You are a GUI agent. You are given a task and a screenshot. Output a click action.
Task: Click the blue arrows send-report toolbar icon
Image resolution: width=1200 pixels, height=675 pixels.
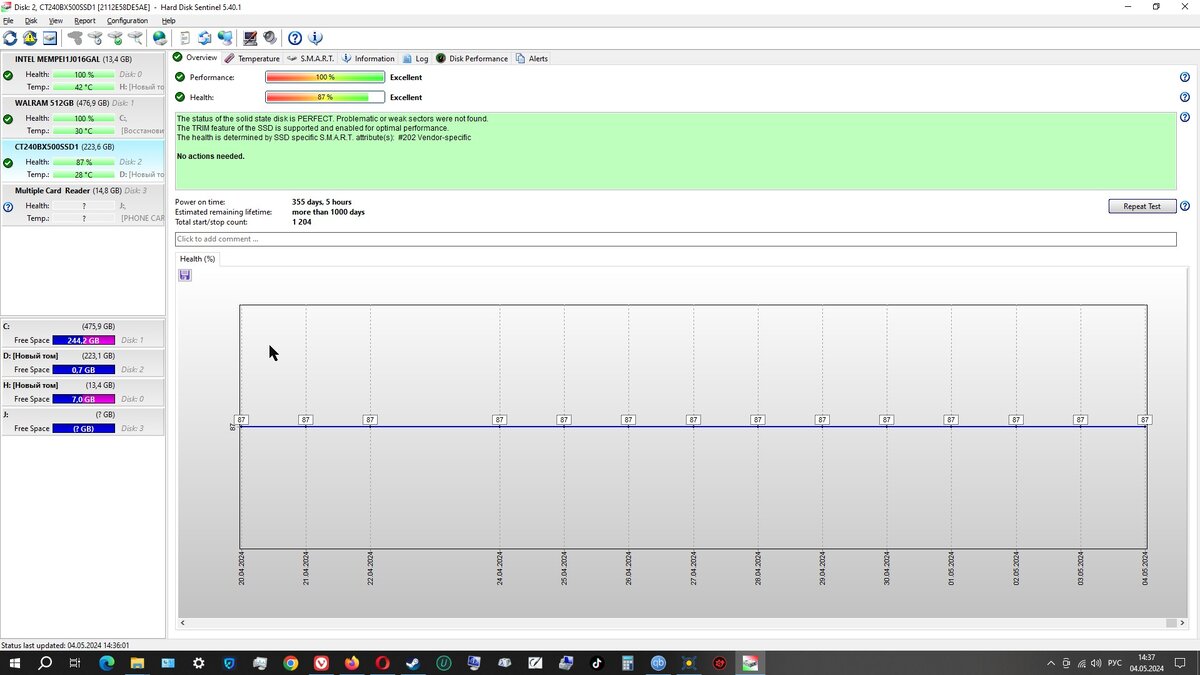click(205, 38)
